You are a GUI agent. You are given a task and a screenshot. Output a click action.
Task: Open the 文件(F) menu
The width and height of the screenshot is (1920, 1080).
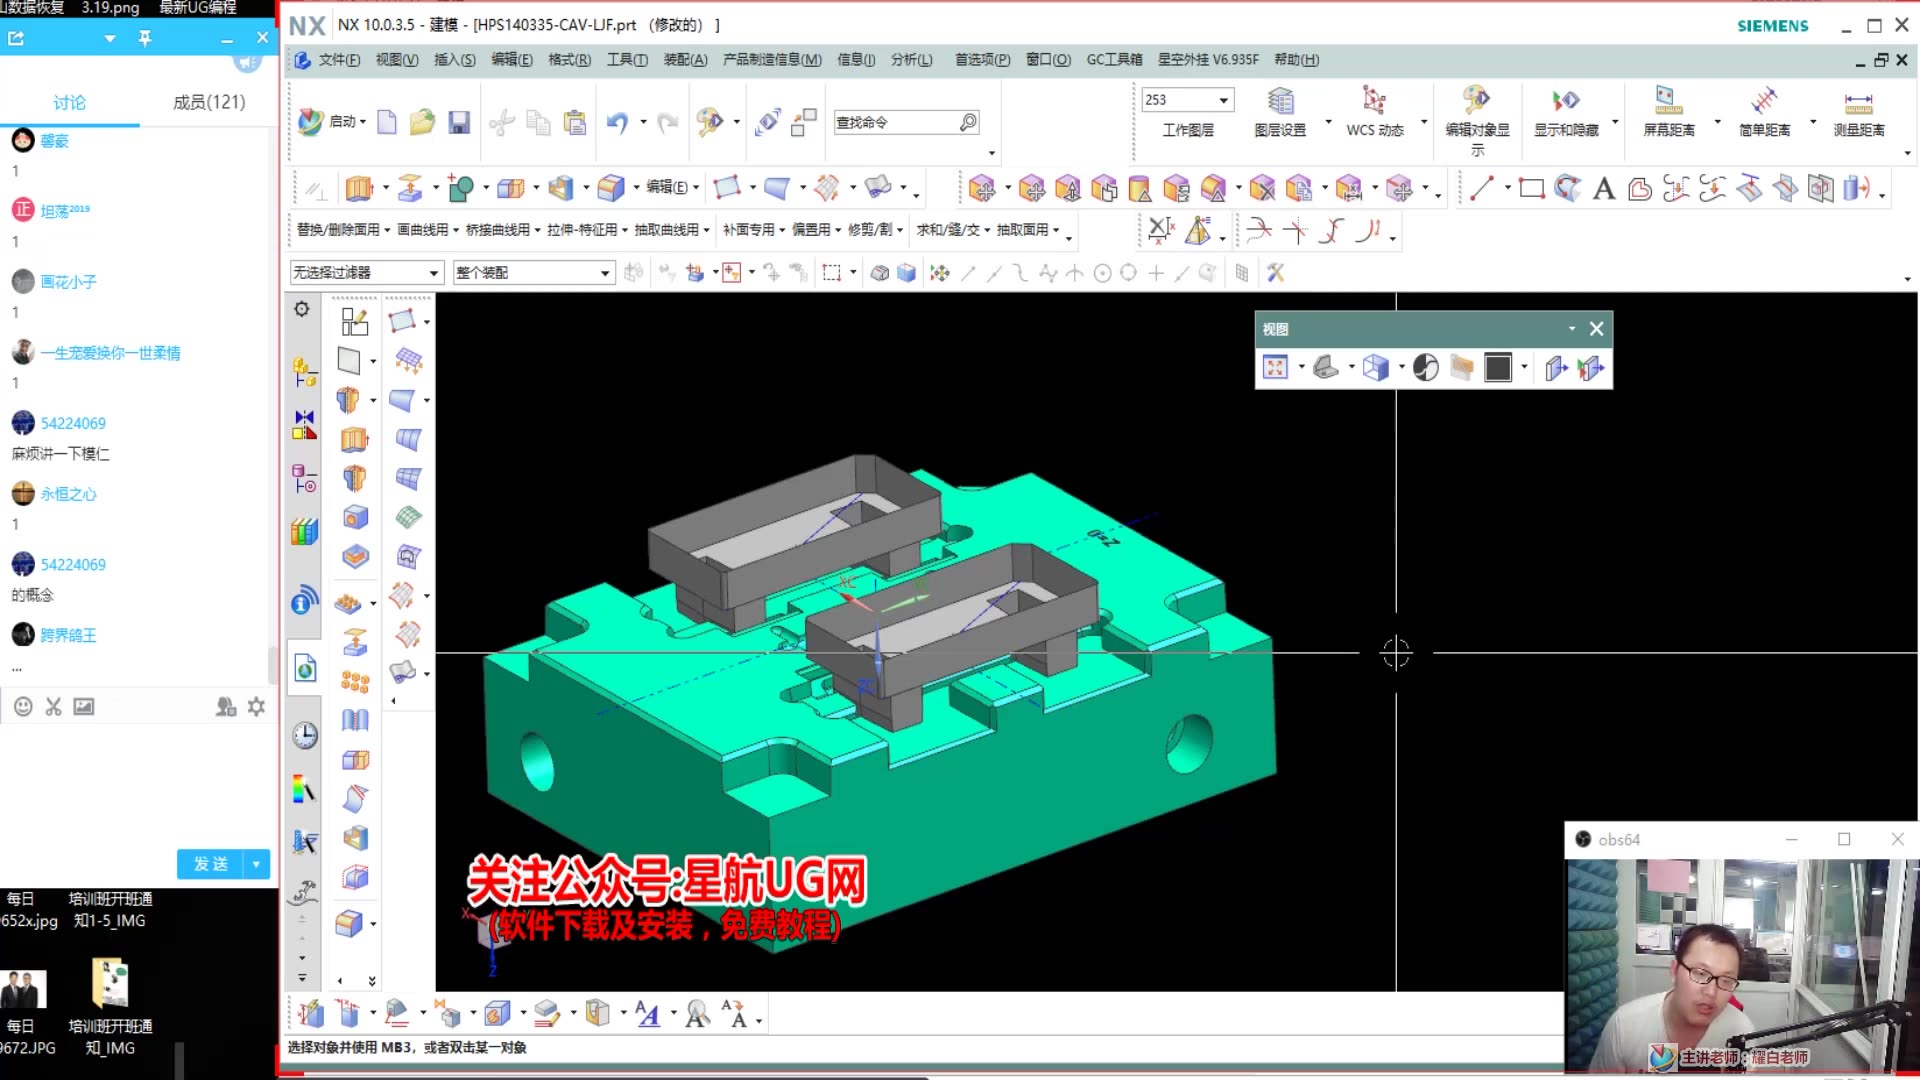click(338, 60)
